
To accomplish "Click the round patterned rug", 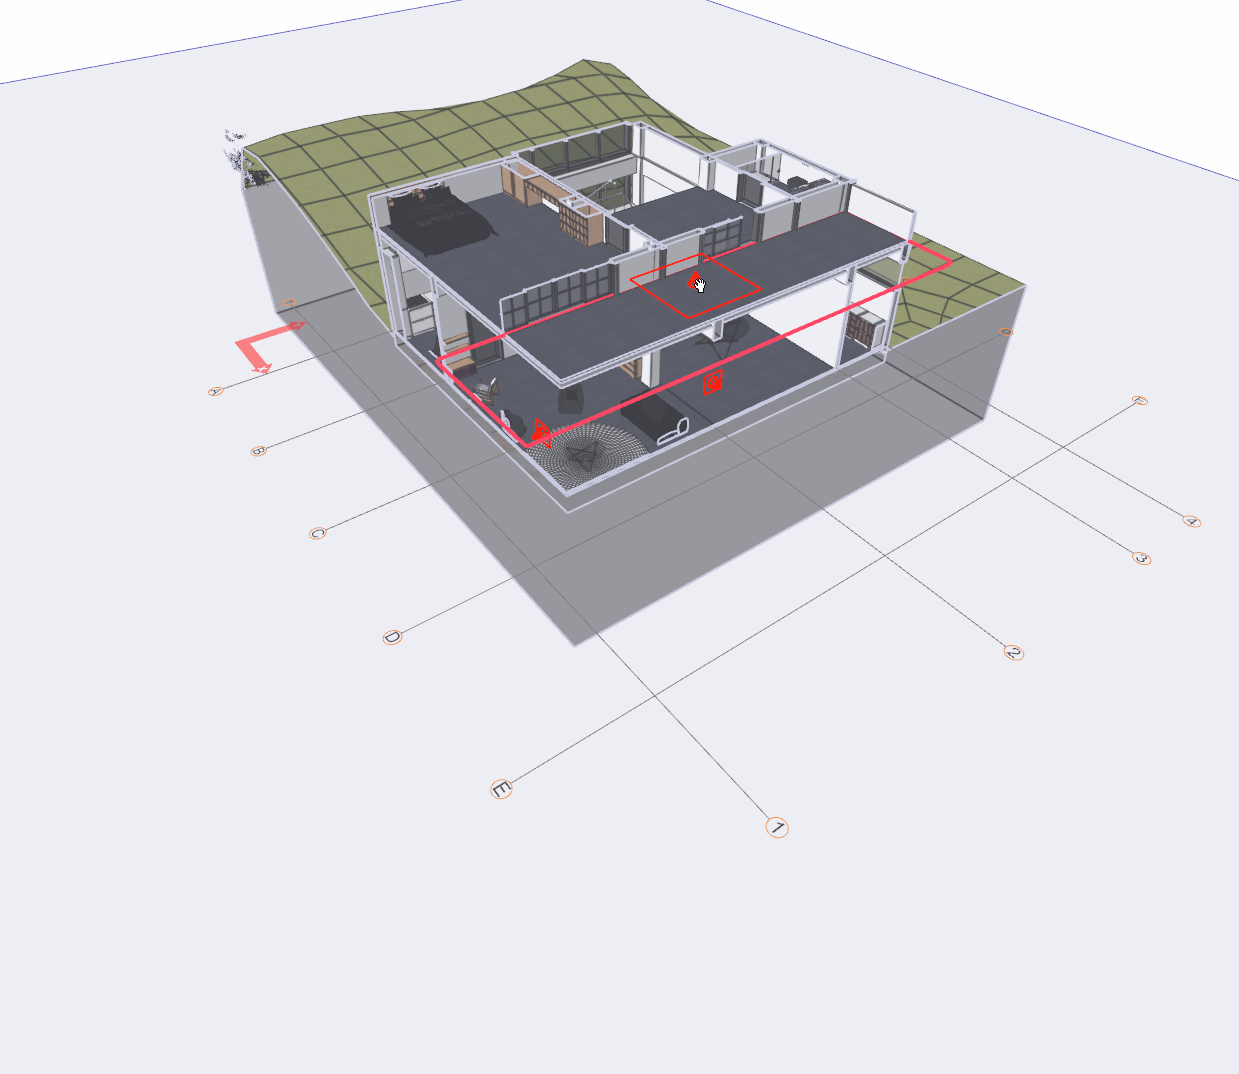I will (585, 455).
